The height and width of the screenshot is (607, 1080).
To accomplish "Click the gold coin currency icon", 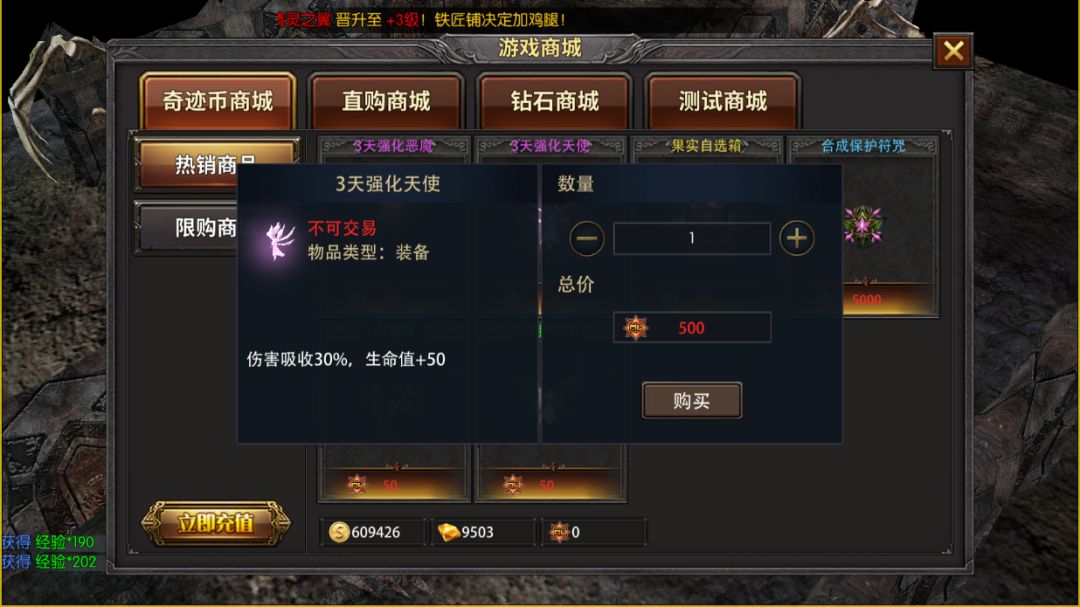I will pos(338,532).
